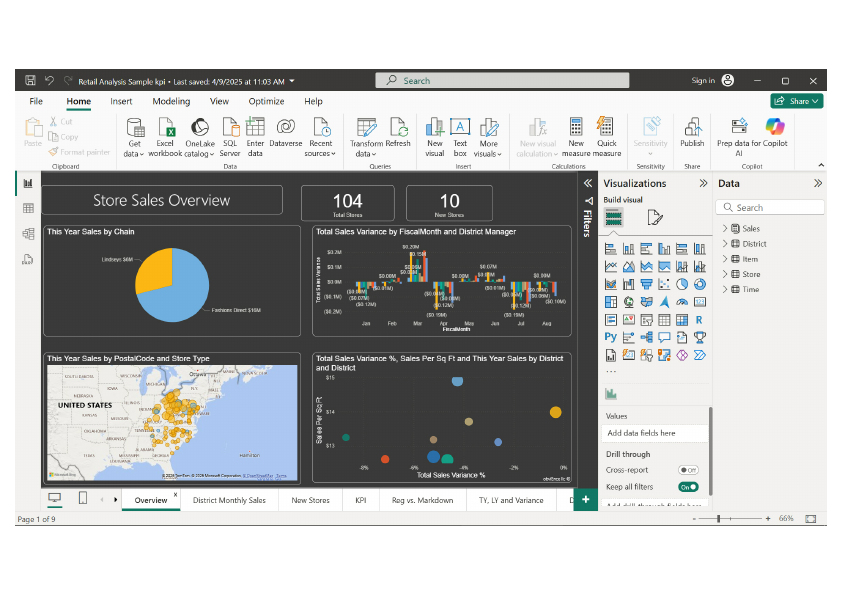Select the Power Automate visual icon
Viewport: 842px width, 595px height.
[x=700, y=355]
